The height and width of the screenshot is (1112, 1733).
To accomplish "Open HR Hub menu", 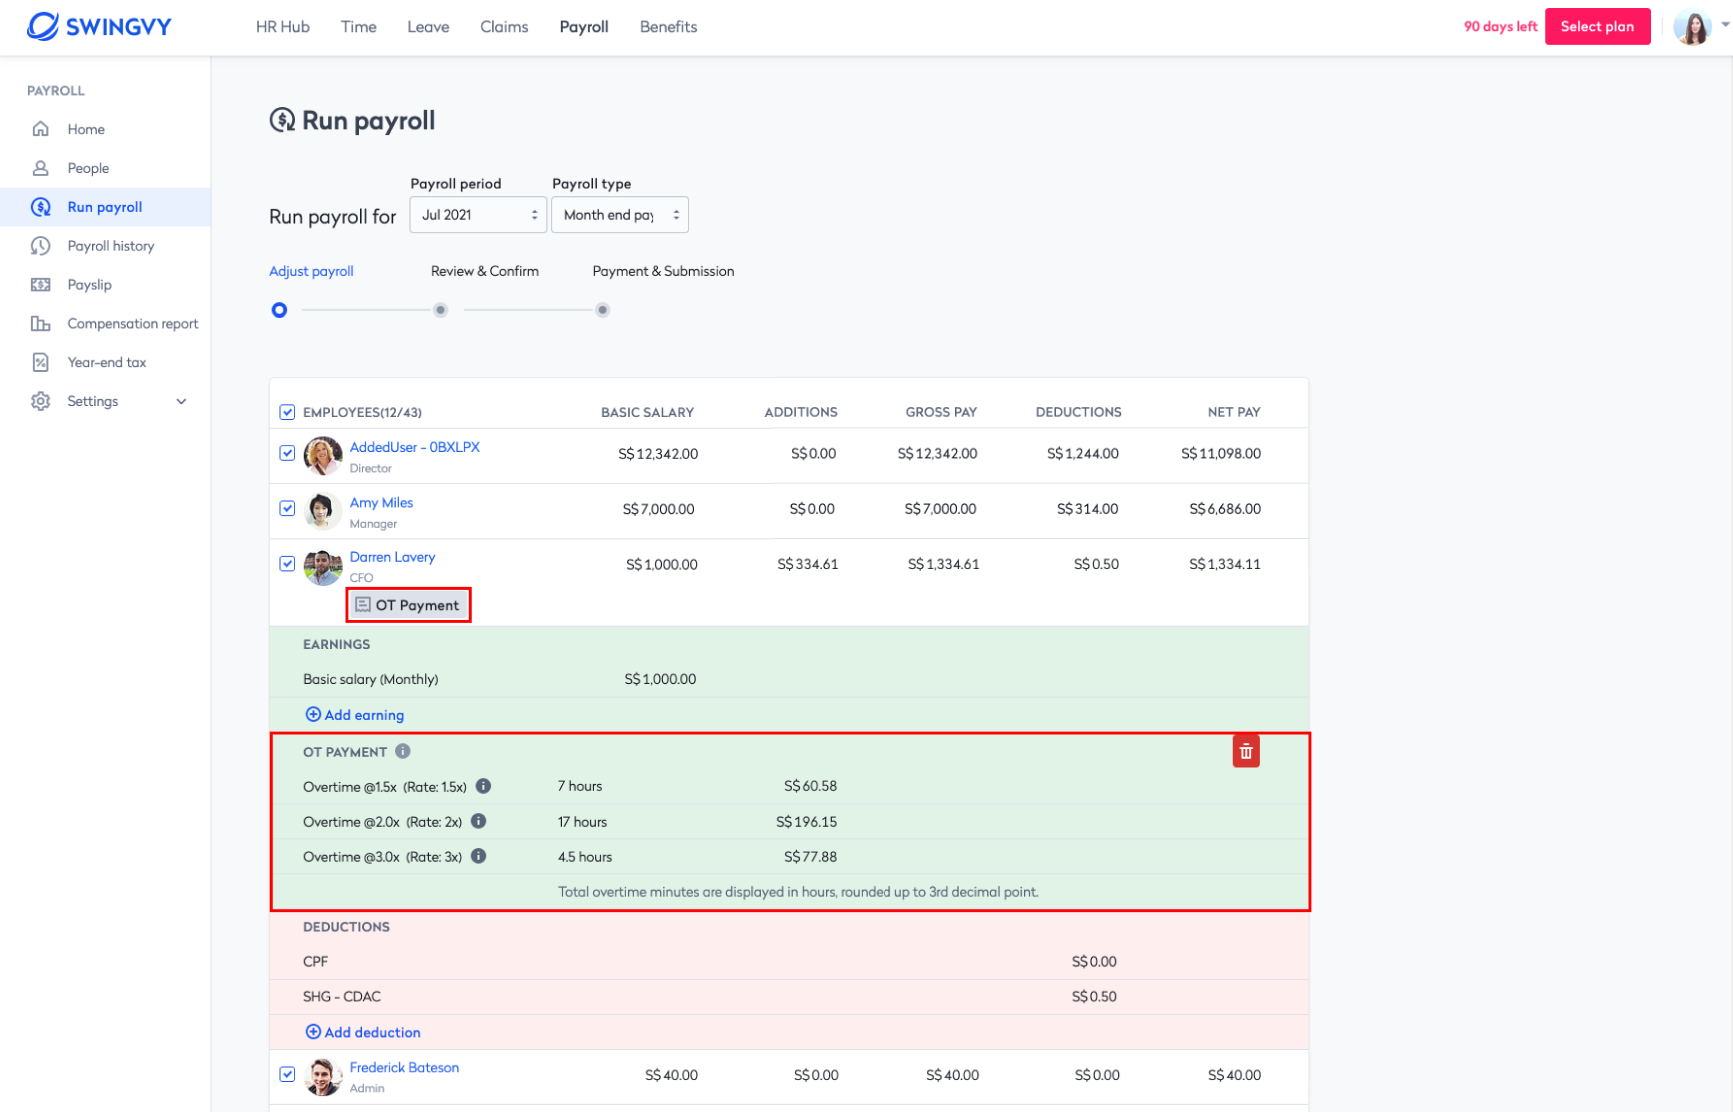I will [x=283, y=27].
